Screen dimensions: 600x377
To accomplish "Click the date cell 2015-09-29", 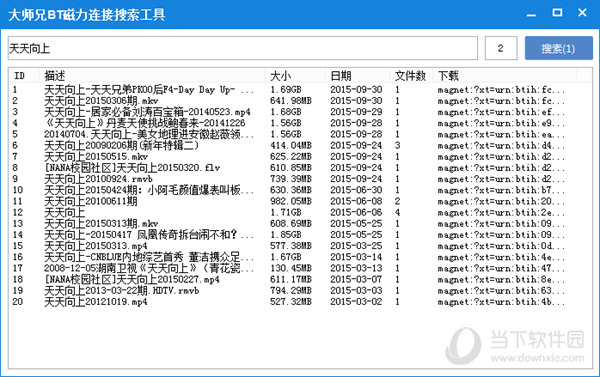I will 356,112.
